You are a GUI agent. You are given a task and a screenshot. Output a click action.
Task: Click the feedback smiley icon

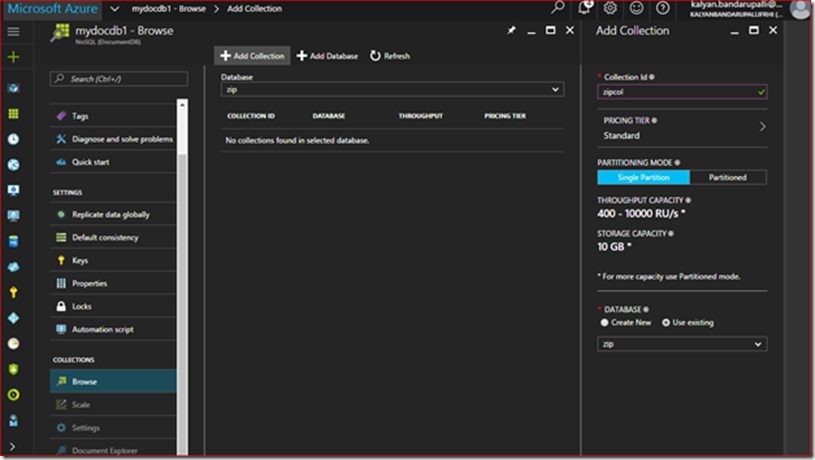636,8
